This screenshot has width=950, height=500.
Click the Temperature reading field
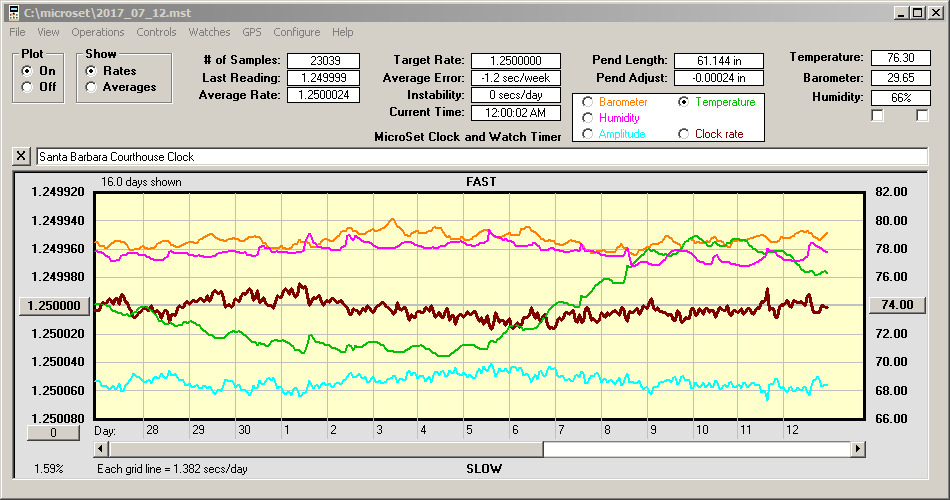(x=900, y=58)
